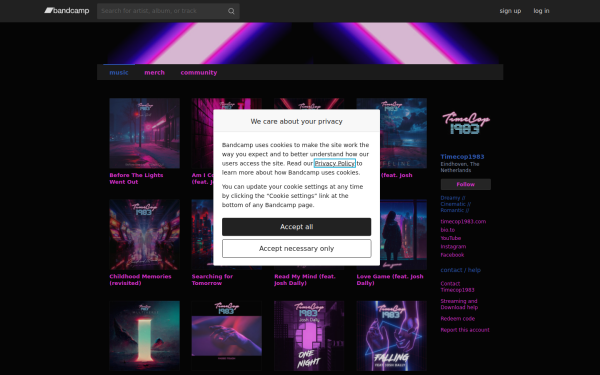Screen dimensions: 600x375
Task: Open Before The Lights Went Out album cover
Action: pos(144,133)
